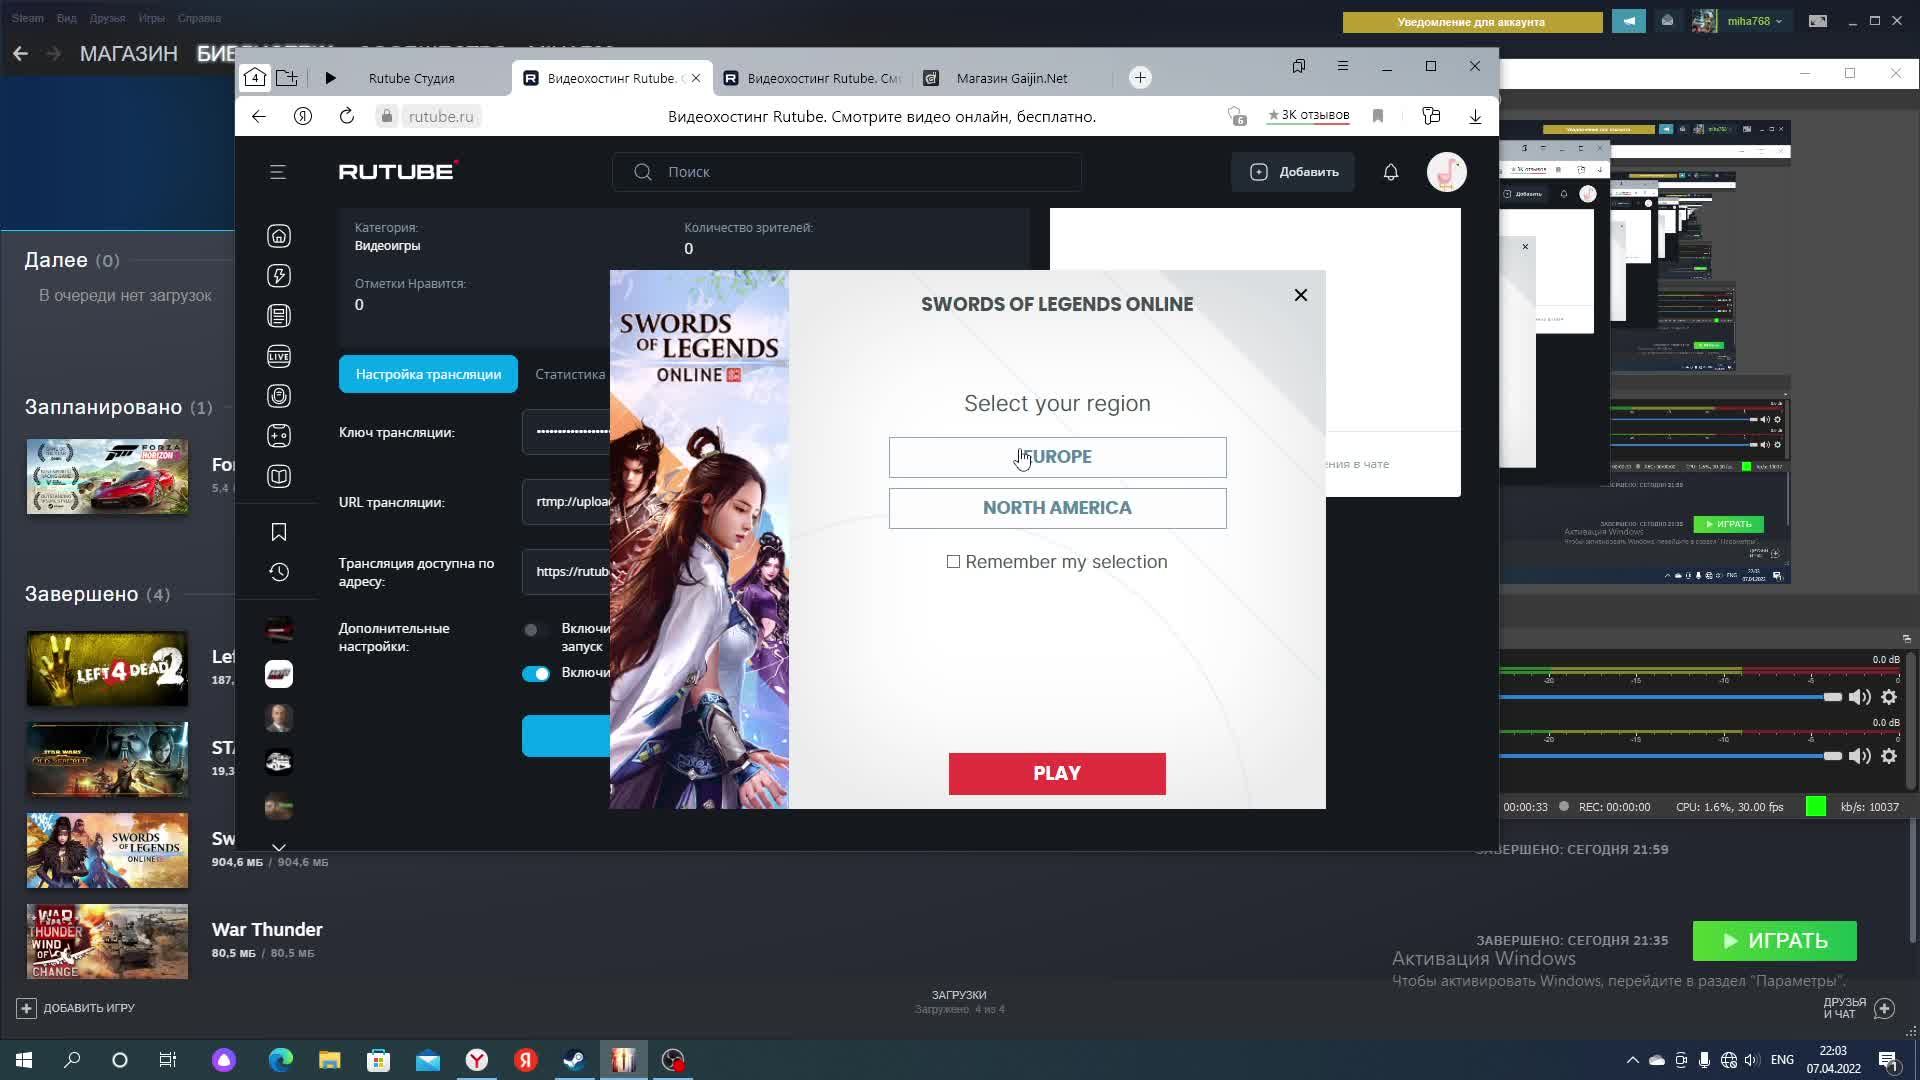The height and width of the screenshot is (1080, 1920).
Task: Open miha768 account dropdown
Action: [1755, 21]
